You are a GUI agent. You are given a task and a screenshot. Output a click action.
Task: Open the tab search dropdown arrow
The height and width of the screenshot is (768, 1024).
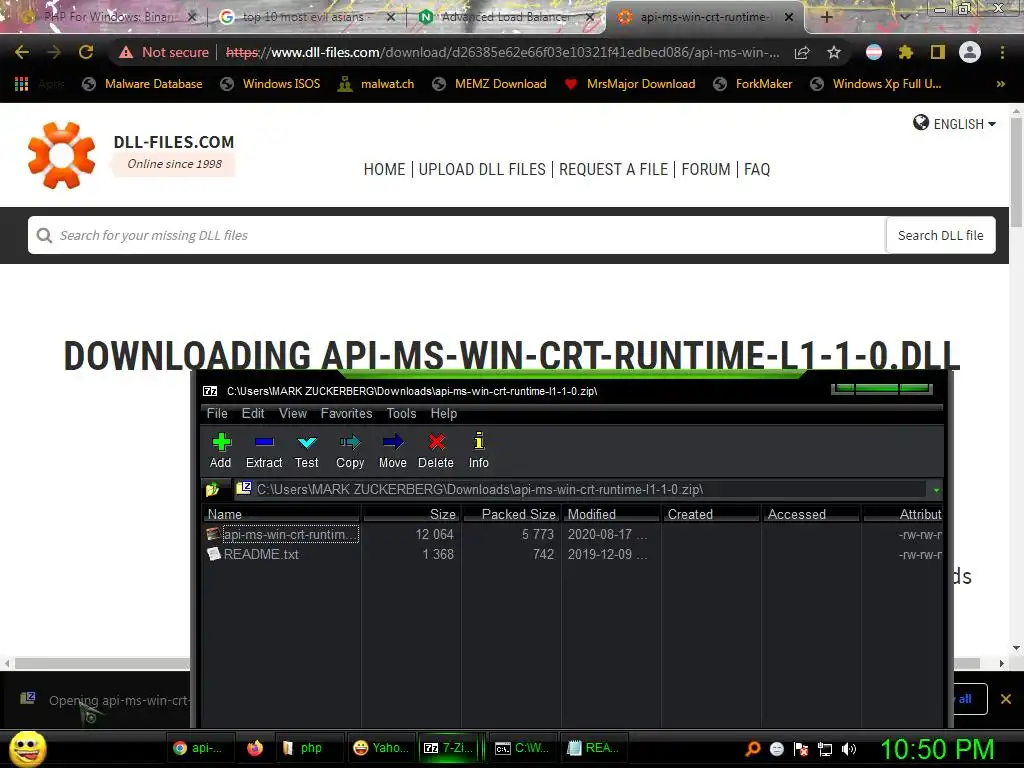coord(905,17)
